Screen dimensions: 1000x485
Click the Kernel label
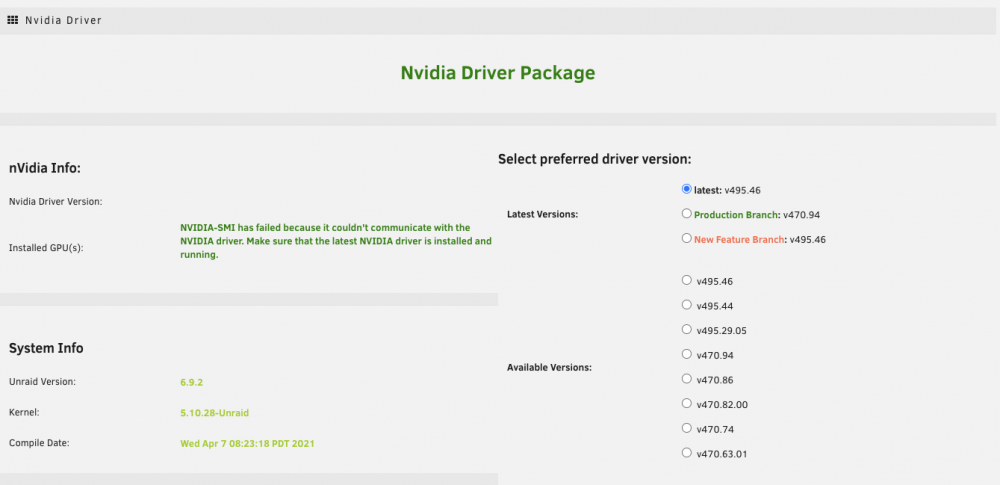click(x=24, y=412)
